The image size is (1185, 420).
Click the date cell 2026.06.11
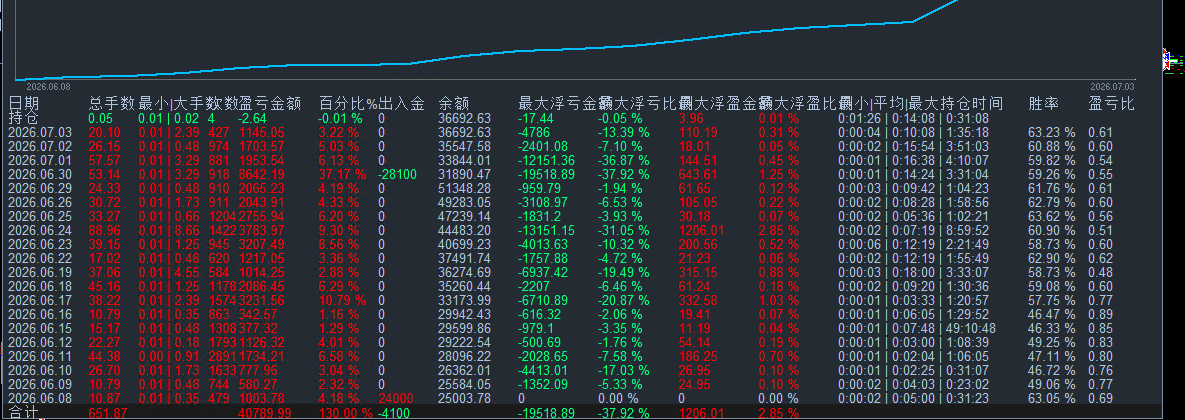click(40, 357)
